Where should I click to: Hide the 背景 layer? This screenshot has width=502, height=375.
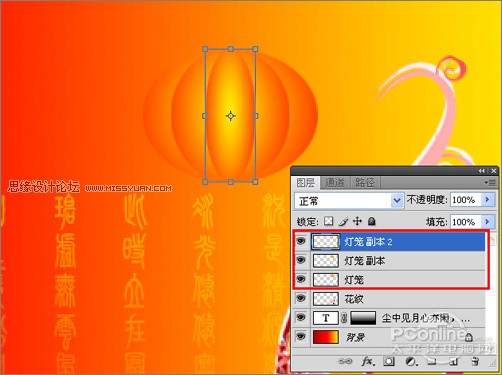301,337
